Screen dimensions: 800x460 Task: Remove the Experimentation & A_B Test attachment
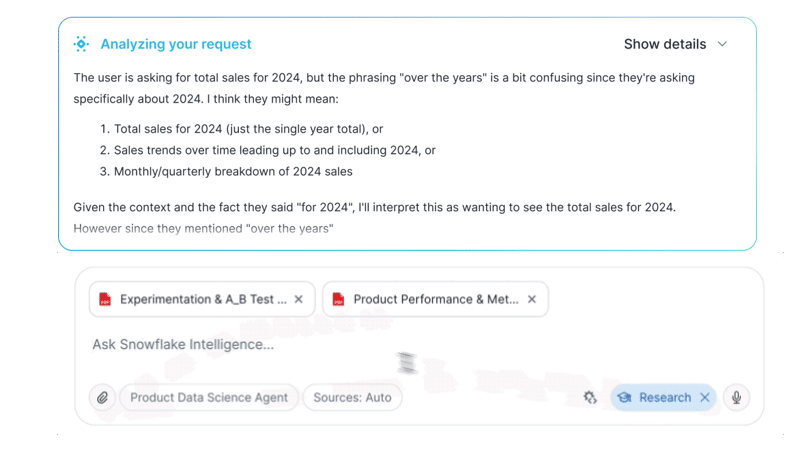[x=298, y=299]
